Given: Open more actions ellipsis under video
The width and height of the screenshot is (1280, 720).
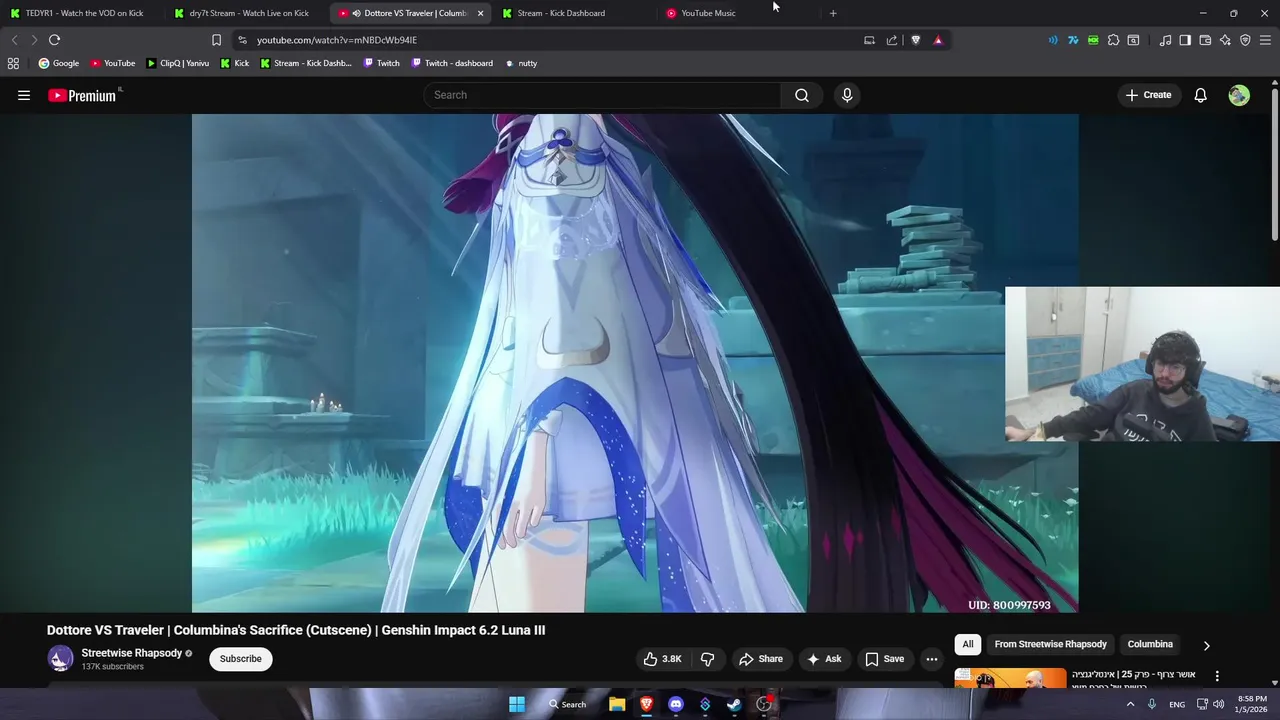Looking at the screenshot, I should [932, 659].
